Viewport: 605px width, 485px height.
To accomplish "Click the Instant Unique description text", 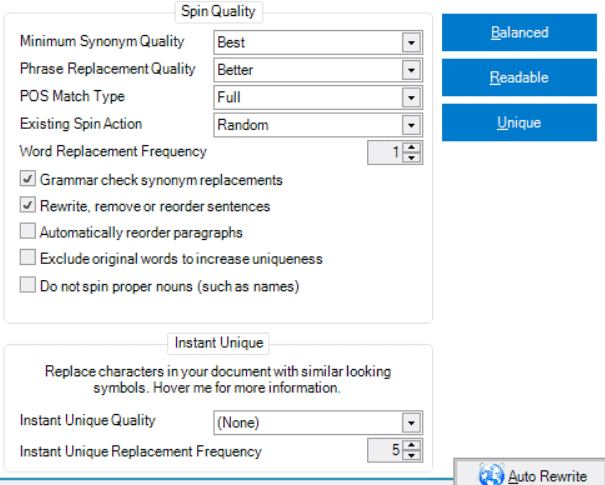I will coord(218,379).
